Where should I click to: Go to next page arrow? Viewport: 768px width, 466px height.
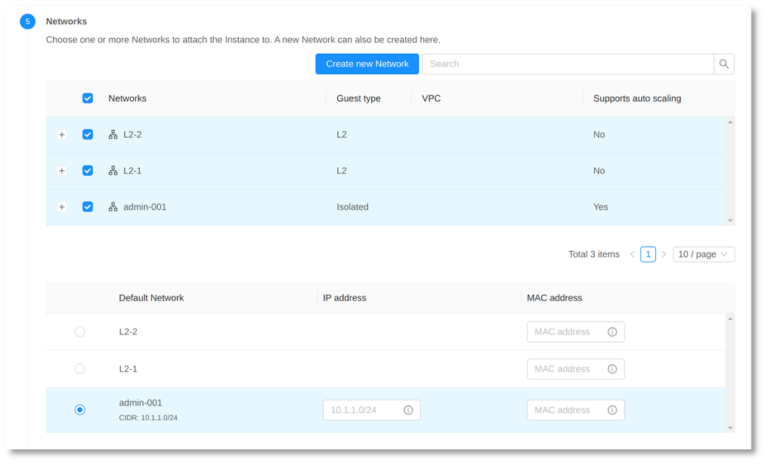point(664,254)
